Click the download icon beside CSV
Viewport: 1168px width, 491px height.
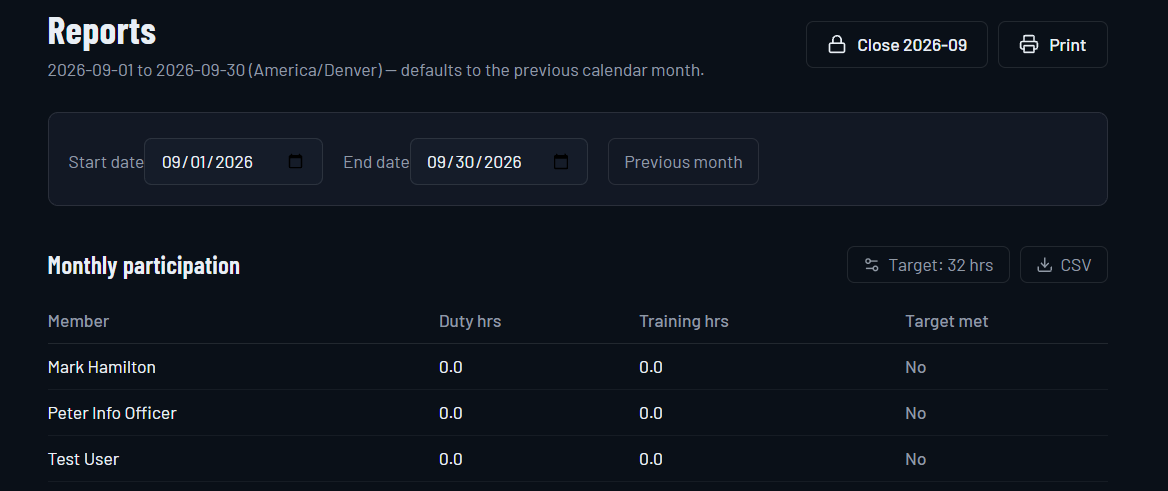(1044, 265)
